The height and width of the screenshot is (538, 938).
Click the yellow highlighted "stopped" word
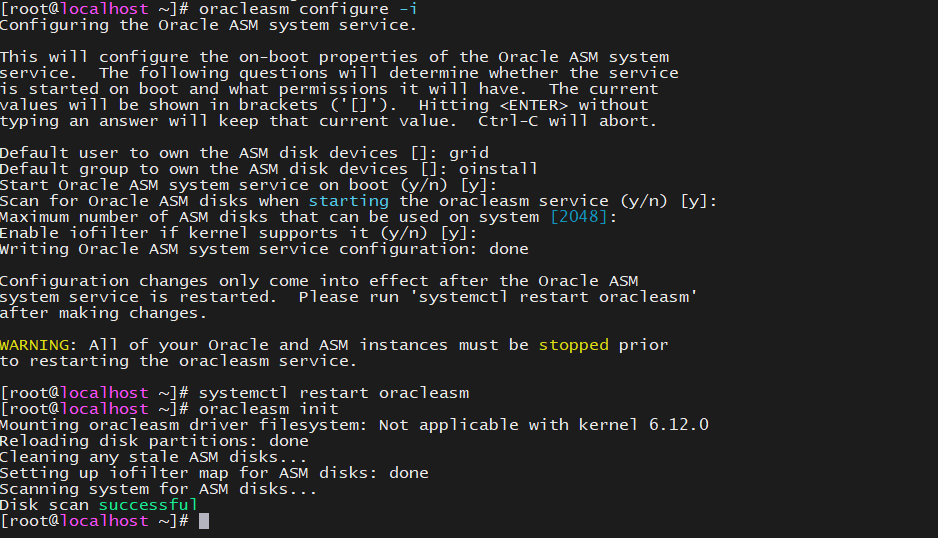pyautogui.click(x=573, y=345)
